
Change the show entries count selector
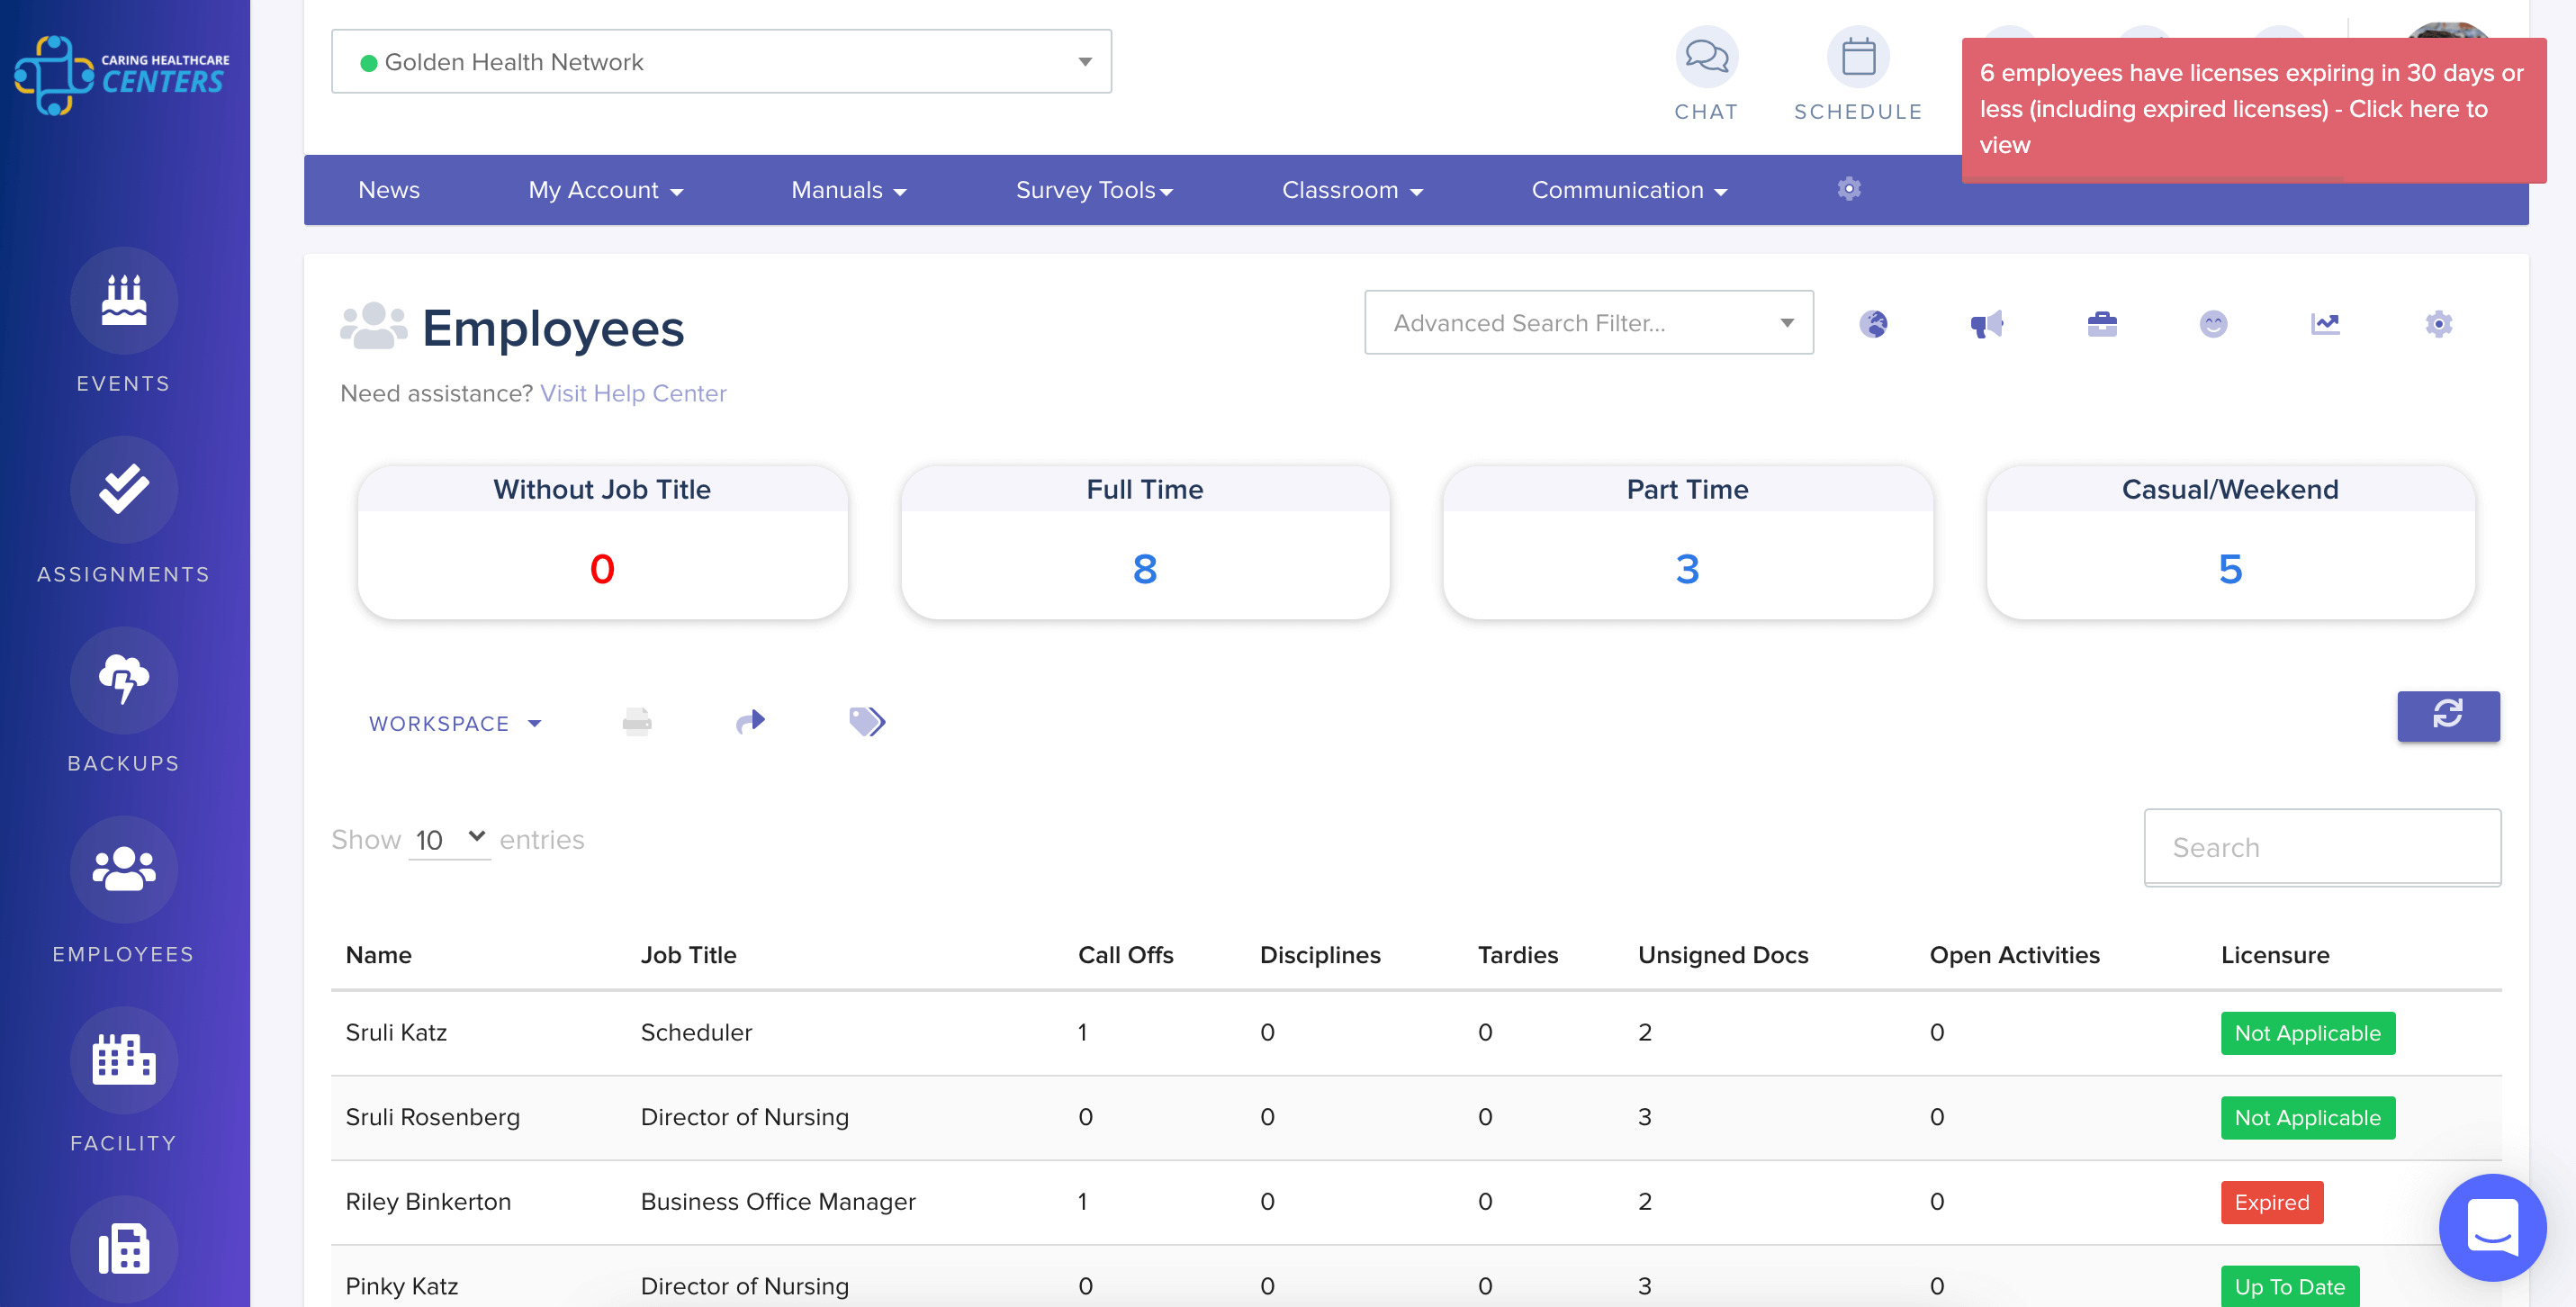[x=450, y=839]
